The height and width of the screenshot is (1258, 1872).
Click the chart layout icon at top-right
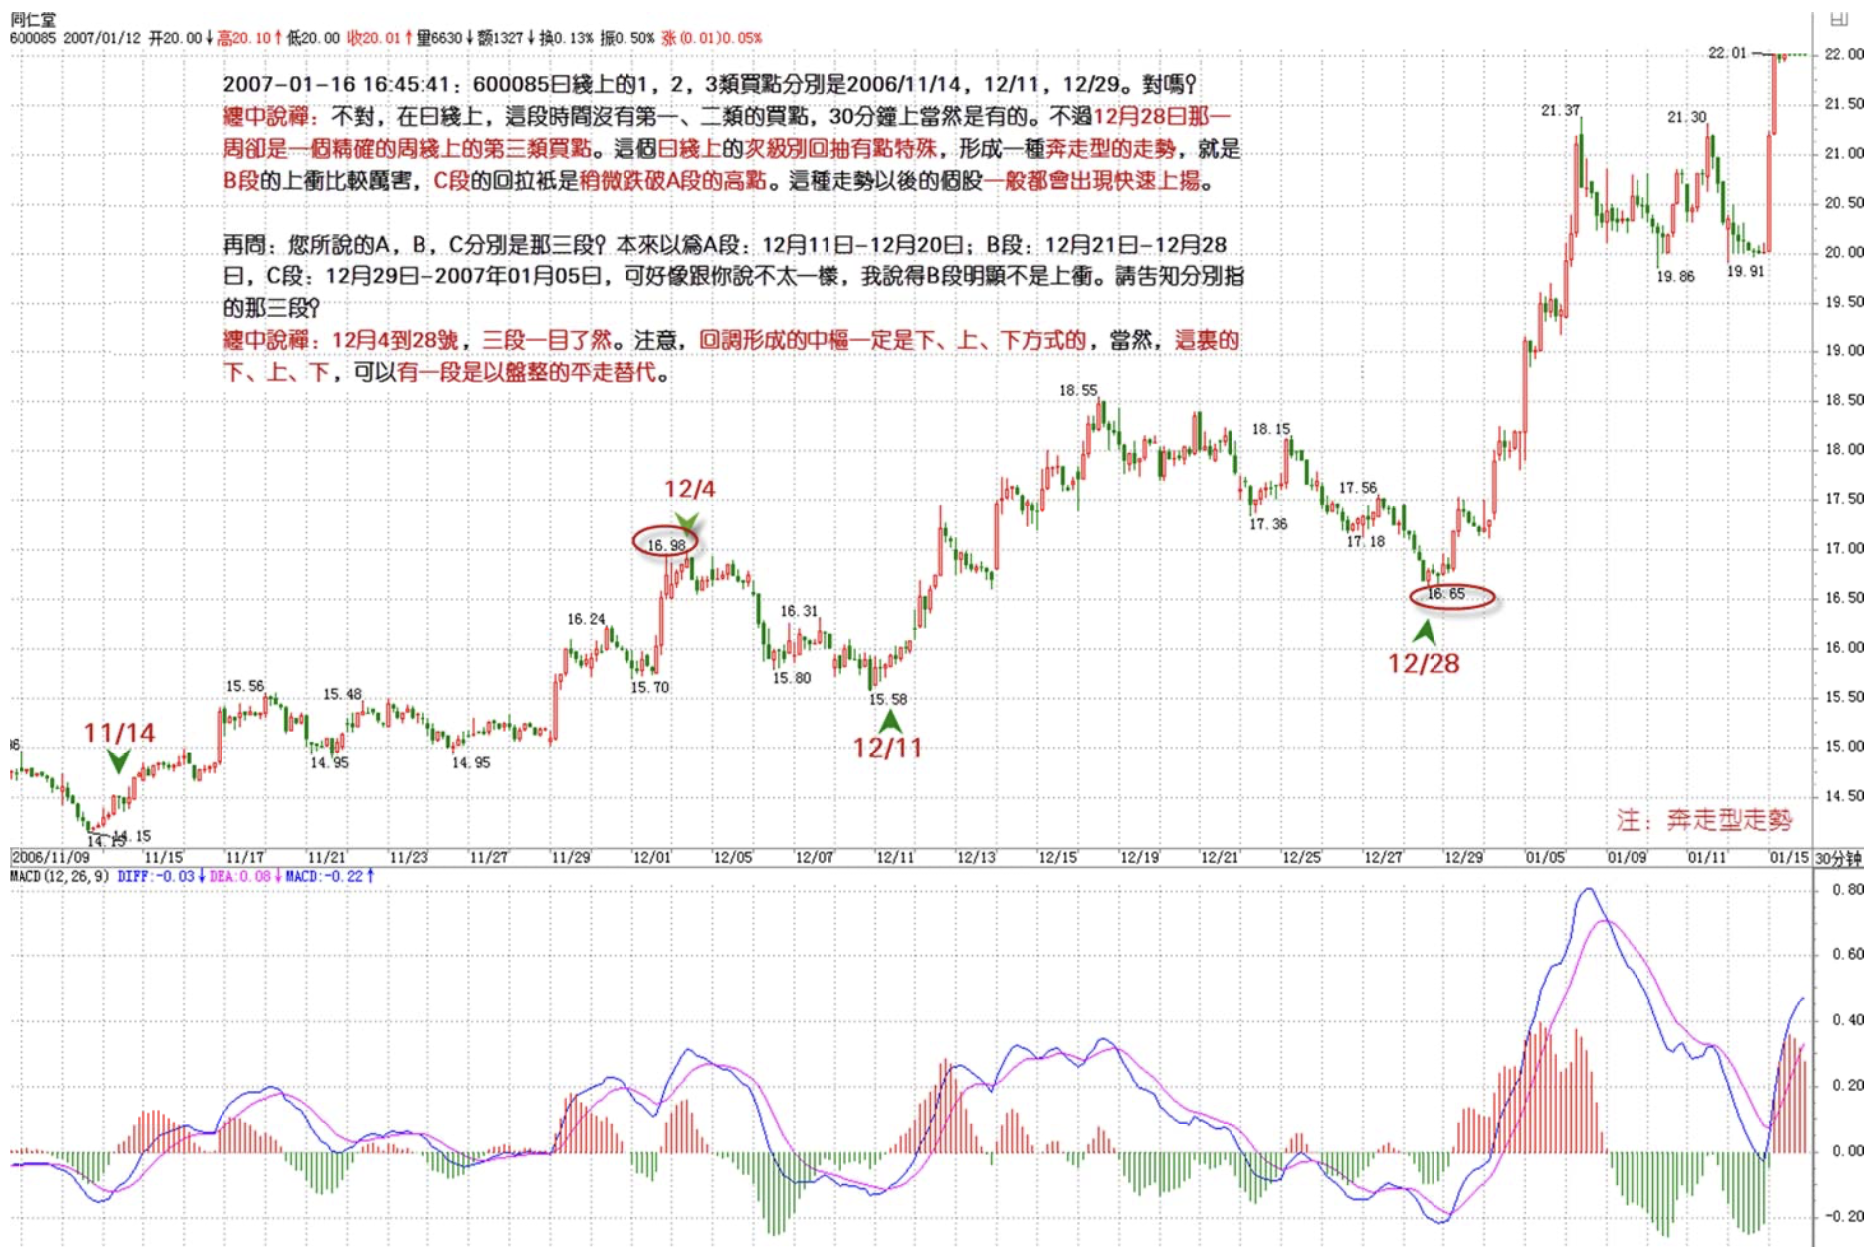tap(1839, 18)
